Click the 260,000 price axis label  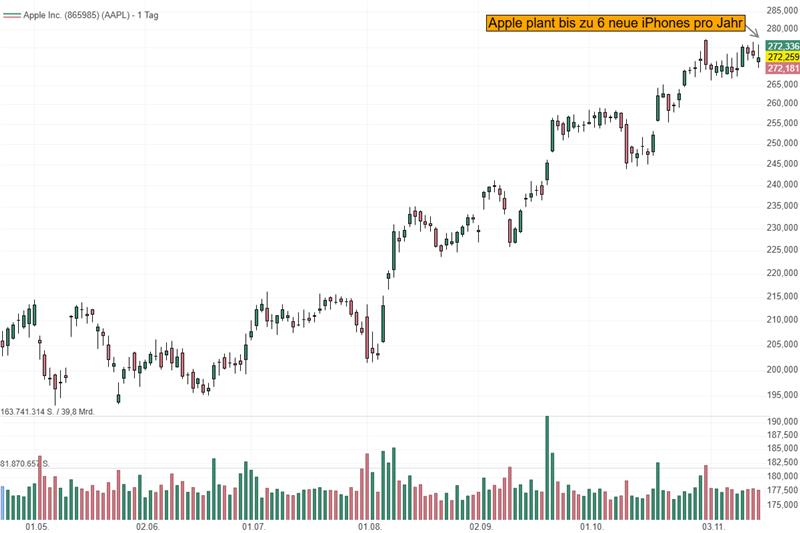[x=782, y=103]
